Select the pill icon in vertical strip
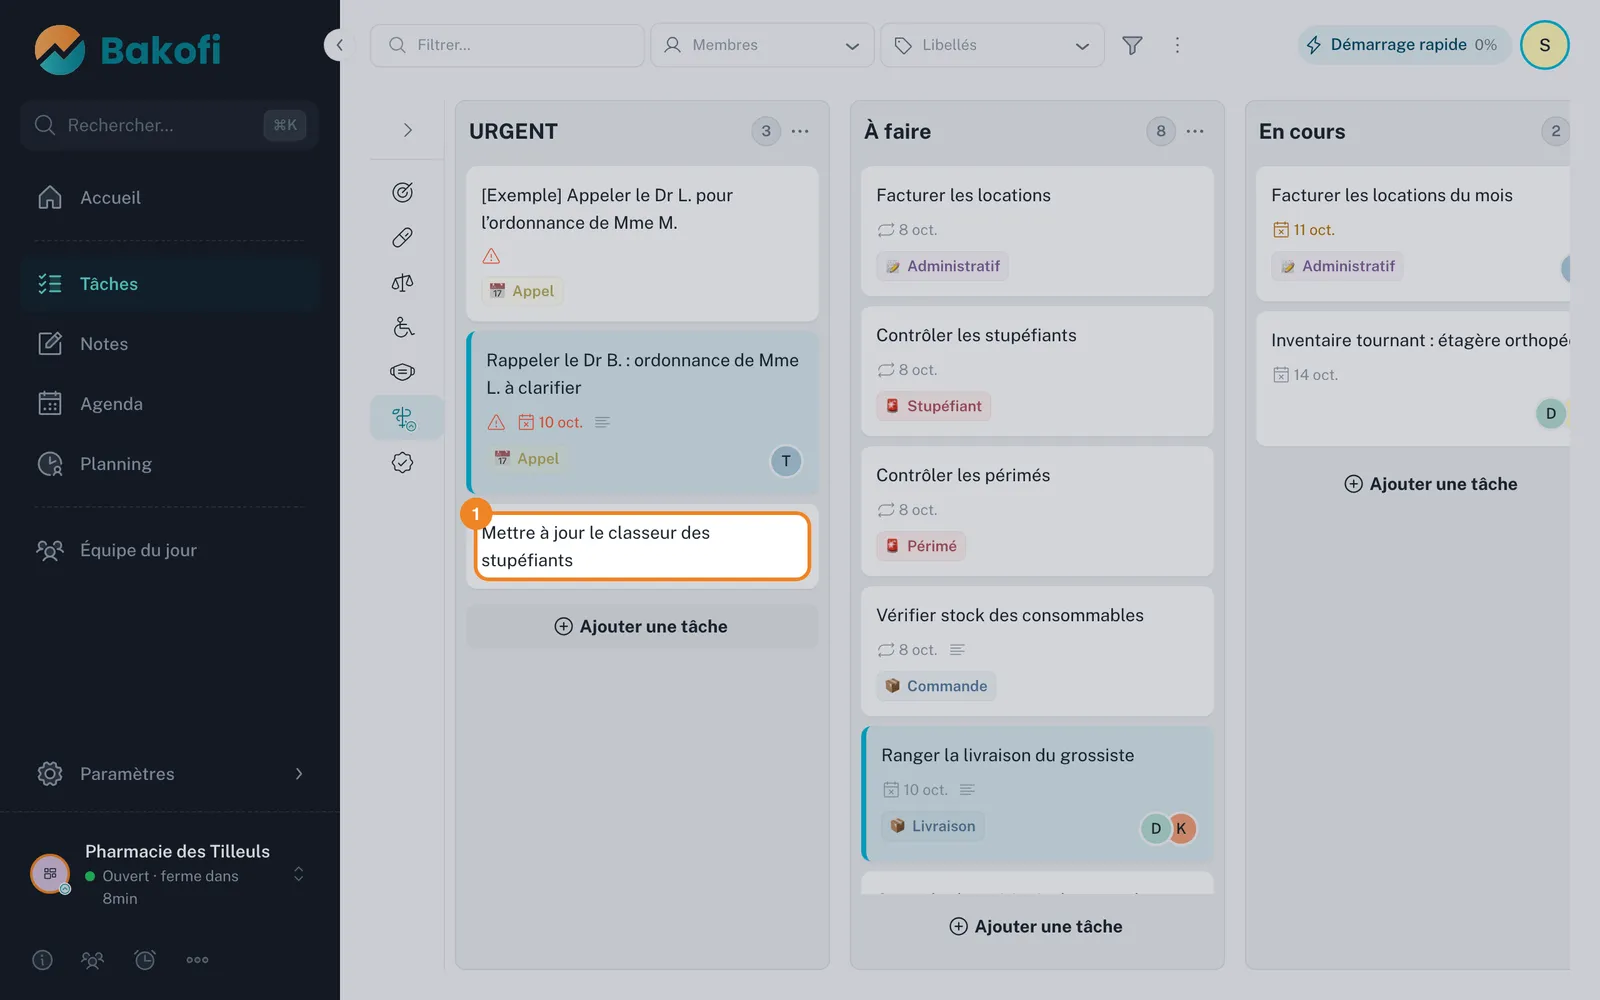Screen dimensions: 1600x1000 (x=403, y=237)
